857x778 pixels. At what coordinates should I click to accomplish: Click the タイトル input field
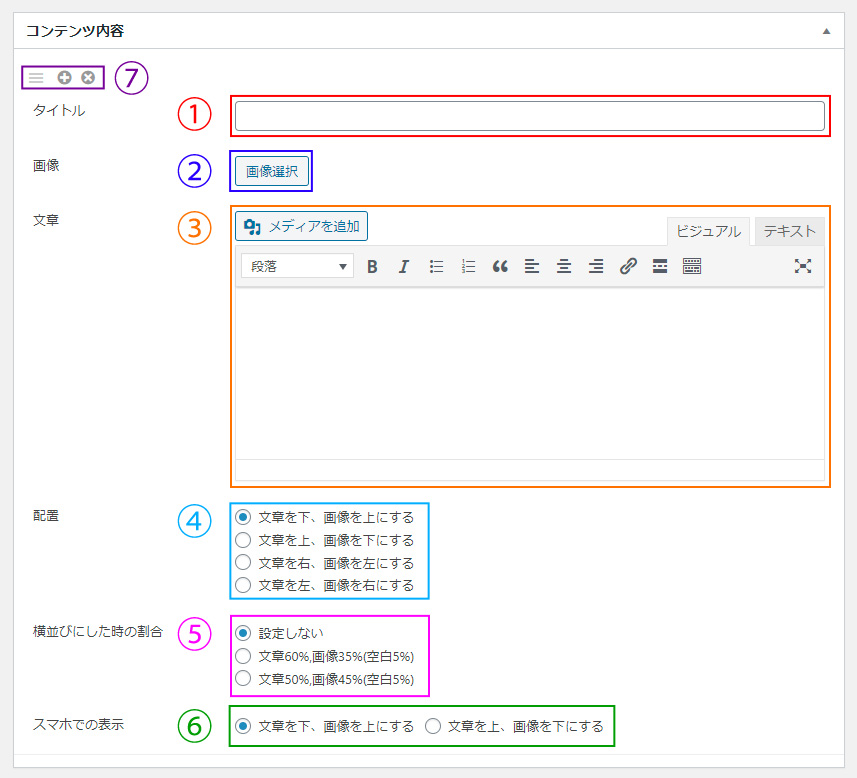[530, 115]
